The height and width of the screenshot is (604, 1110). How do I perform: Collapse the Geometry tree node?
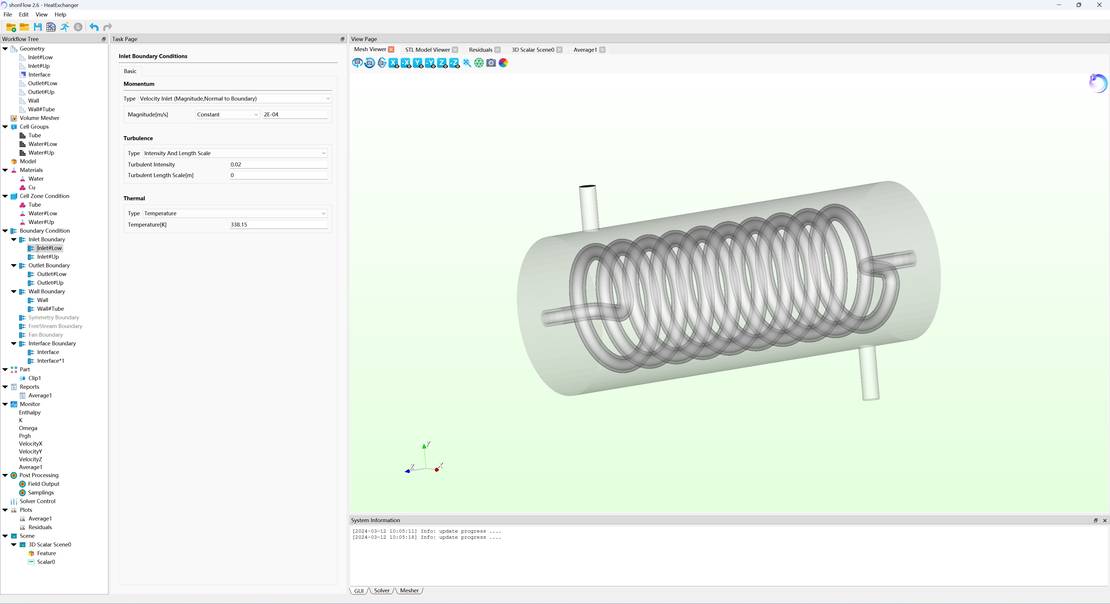(x=5, y=49)
